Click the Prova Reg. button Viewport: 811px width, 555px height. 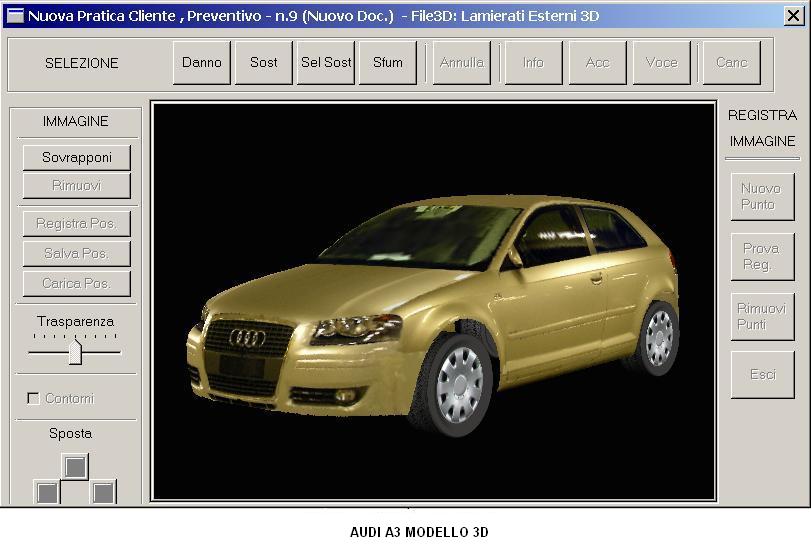[762, 257]
